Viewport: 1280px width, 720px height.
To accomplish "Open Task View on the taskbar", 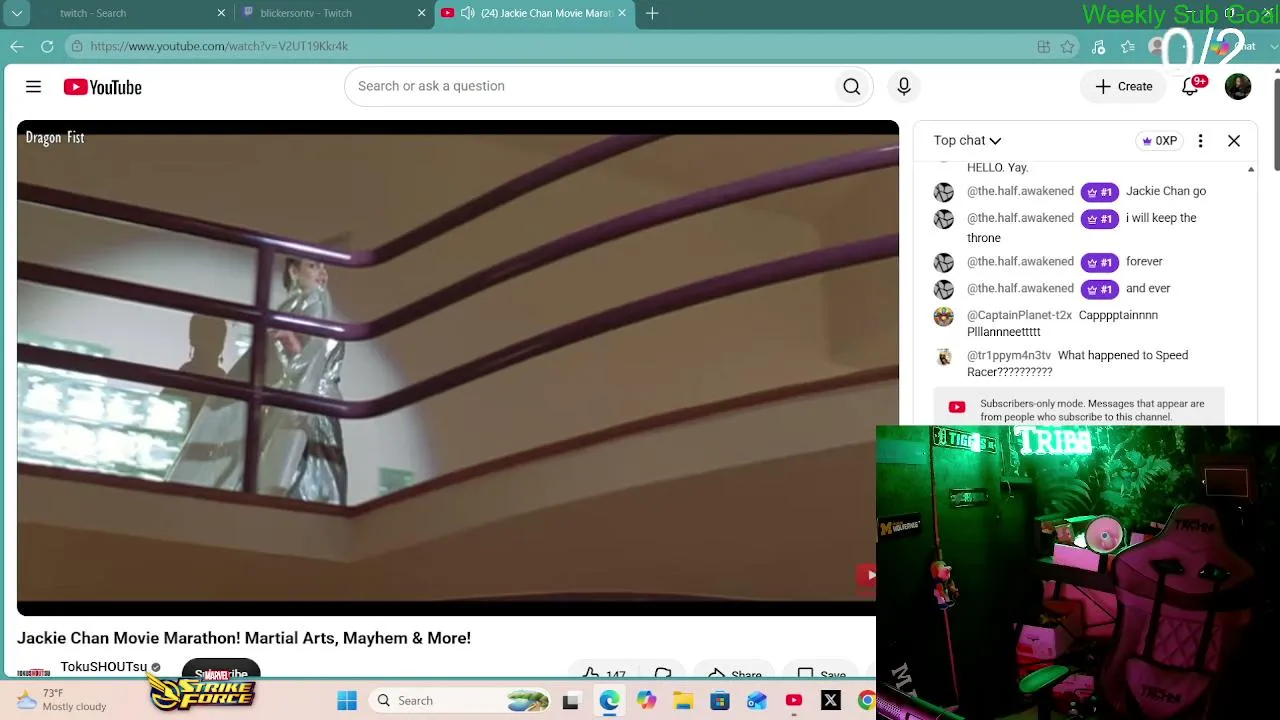I will tap(571, 701).
